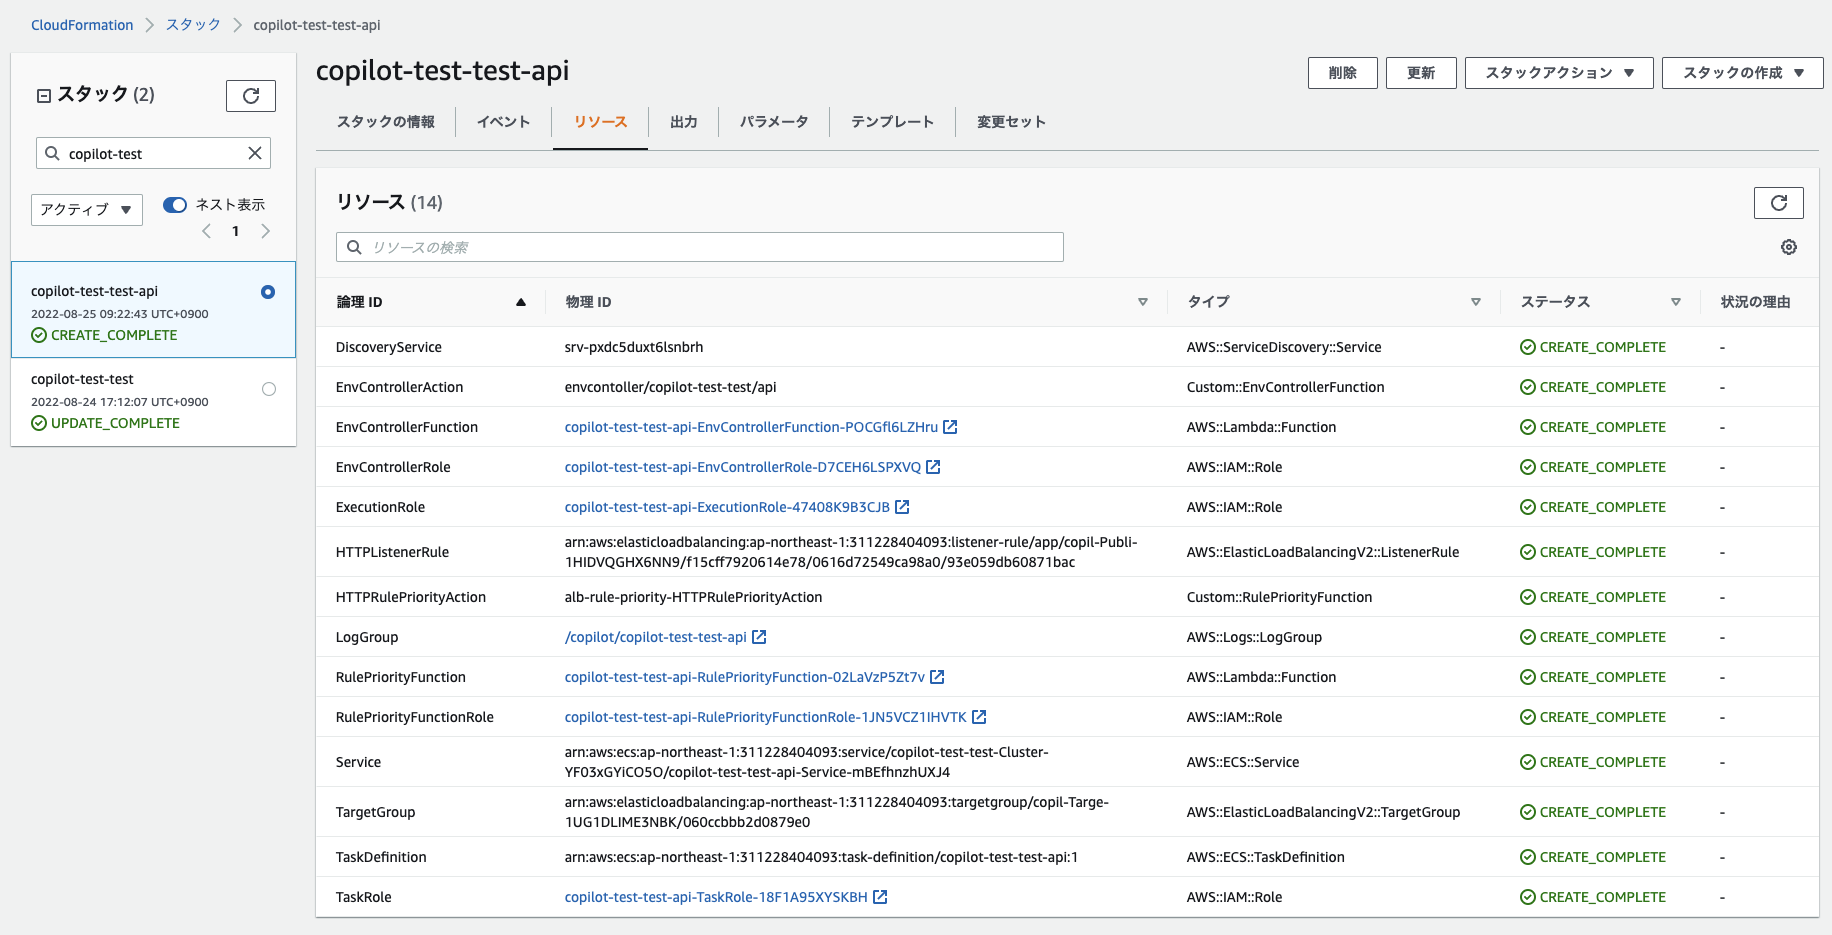Switch to テンプレート tab
The width and height of the screenshot is (1832, 935).
[x=892, y=122]
